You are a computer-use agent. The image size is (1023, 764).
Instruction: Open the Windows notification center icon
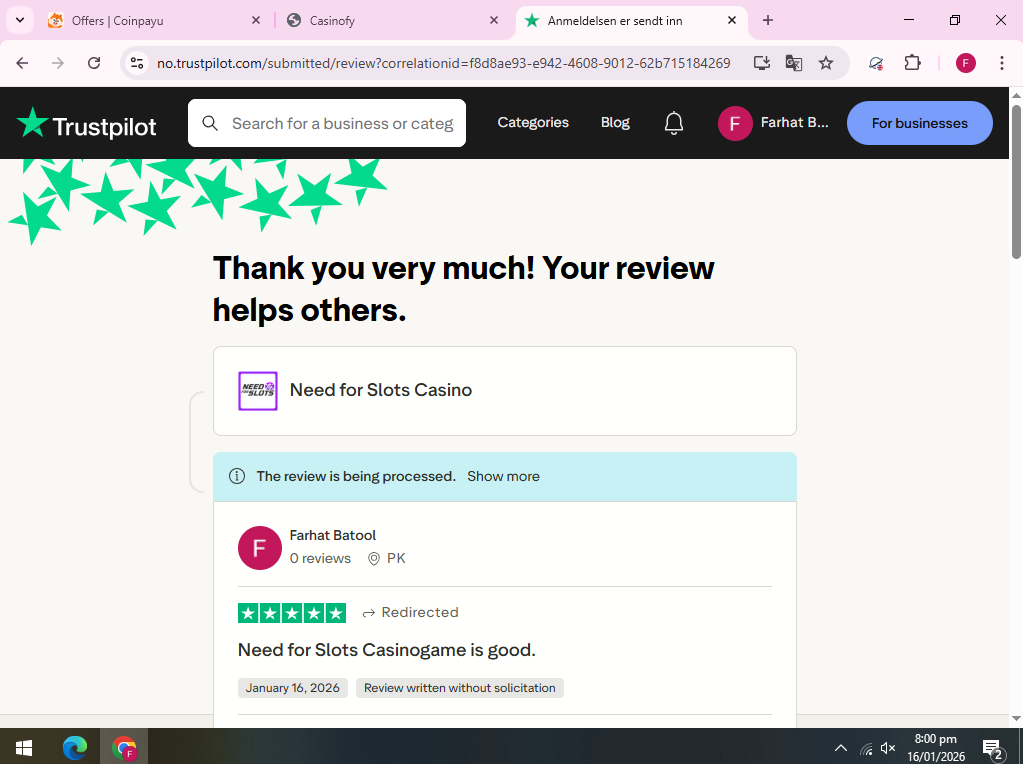[x=993, y=749]
